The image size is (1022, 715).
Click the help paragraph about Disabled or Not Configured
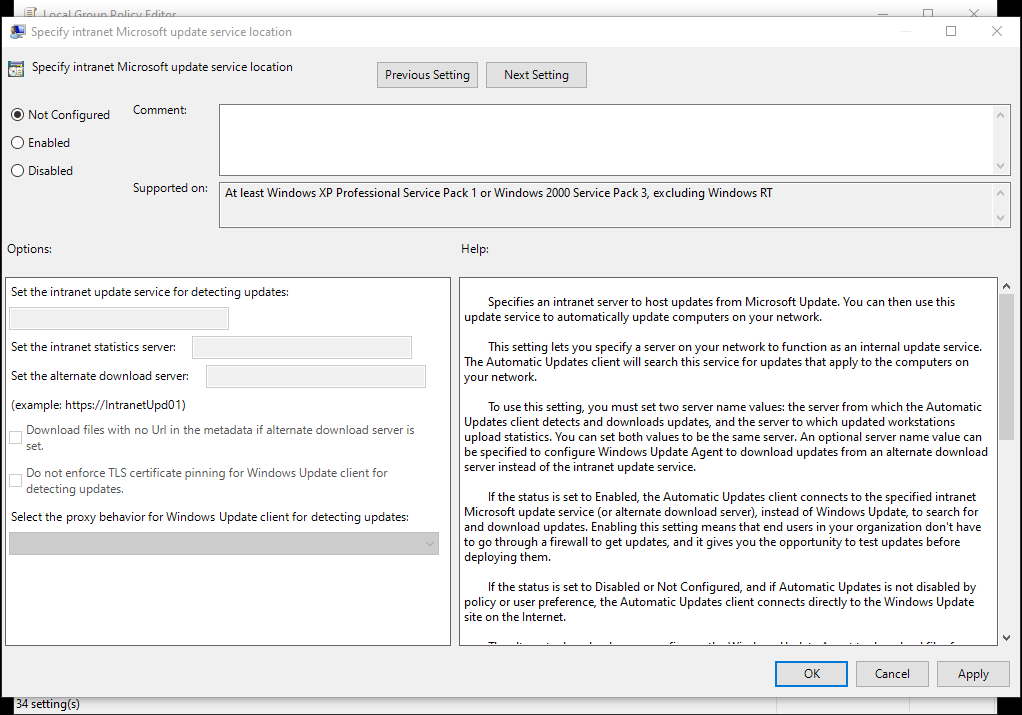click(x=720, y=602)
